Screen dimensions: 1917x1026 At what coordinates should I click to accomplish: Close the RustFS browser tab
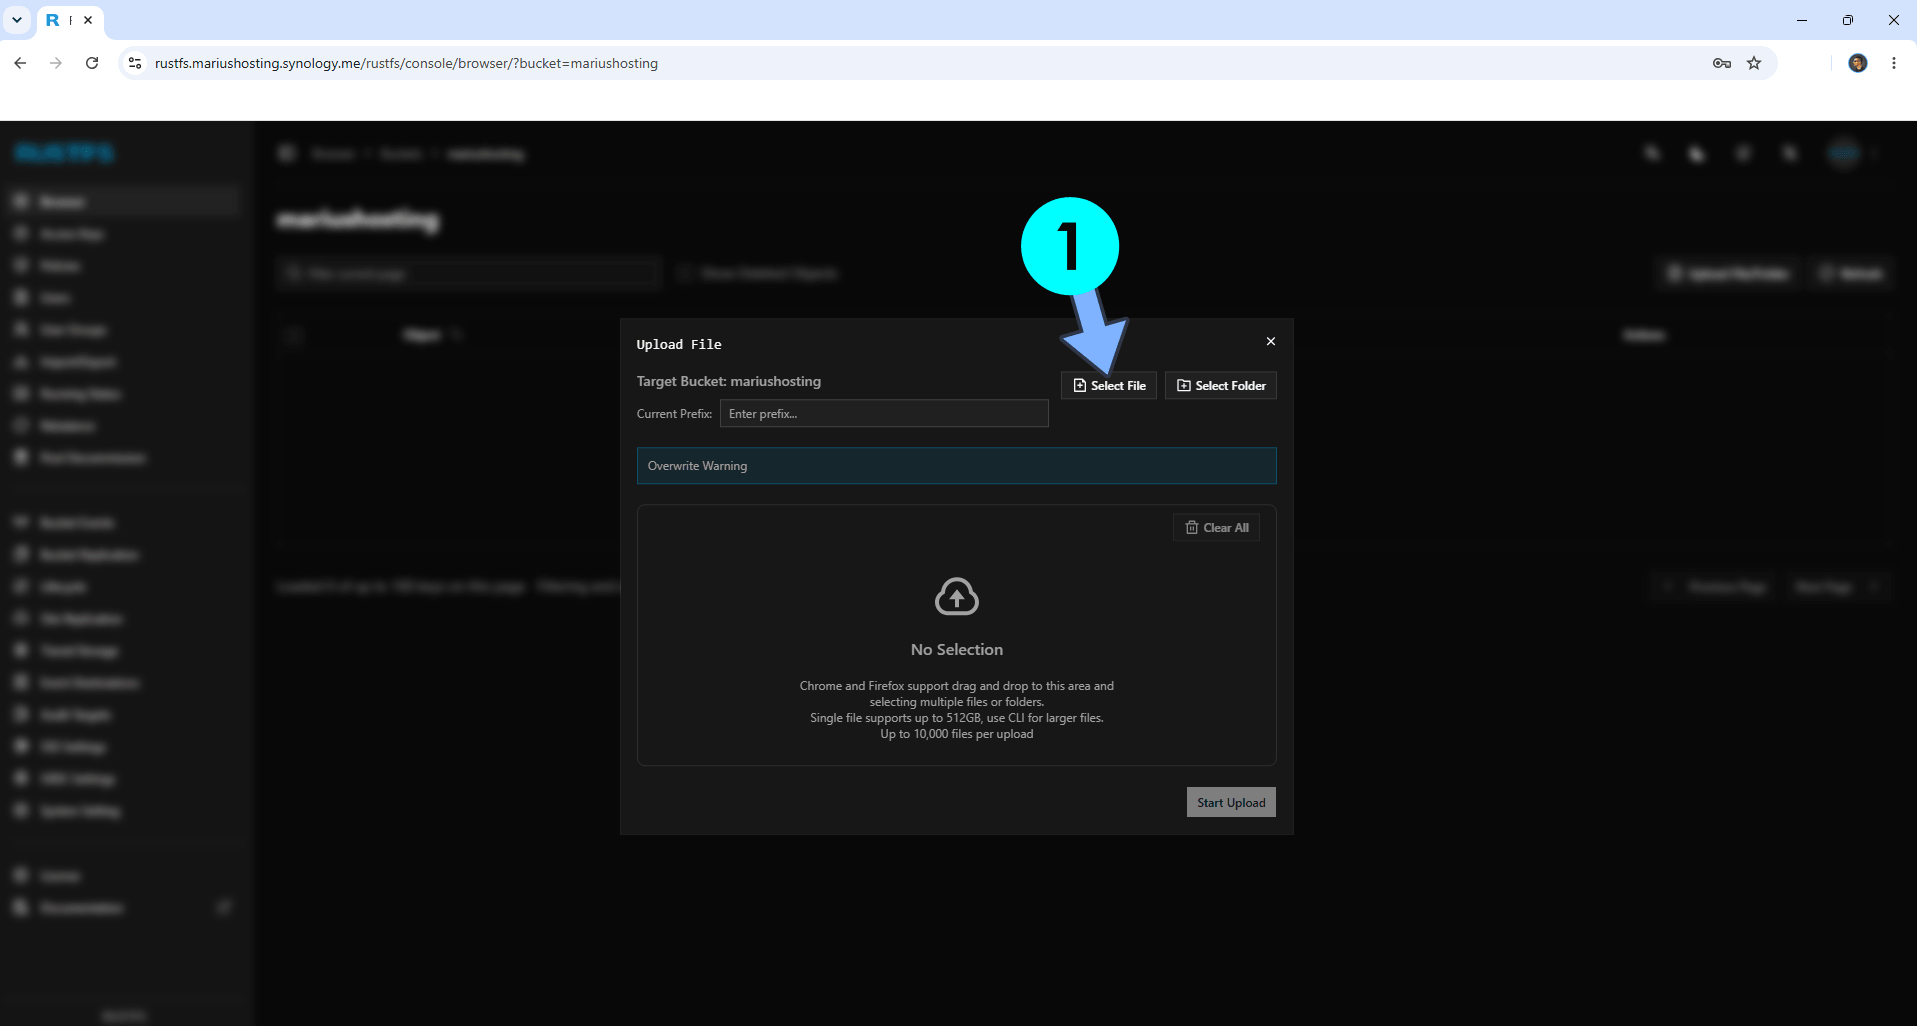pyautogui.click(x=88, y=20)
